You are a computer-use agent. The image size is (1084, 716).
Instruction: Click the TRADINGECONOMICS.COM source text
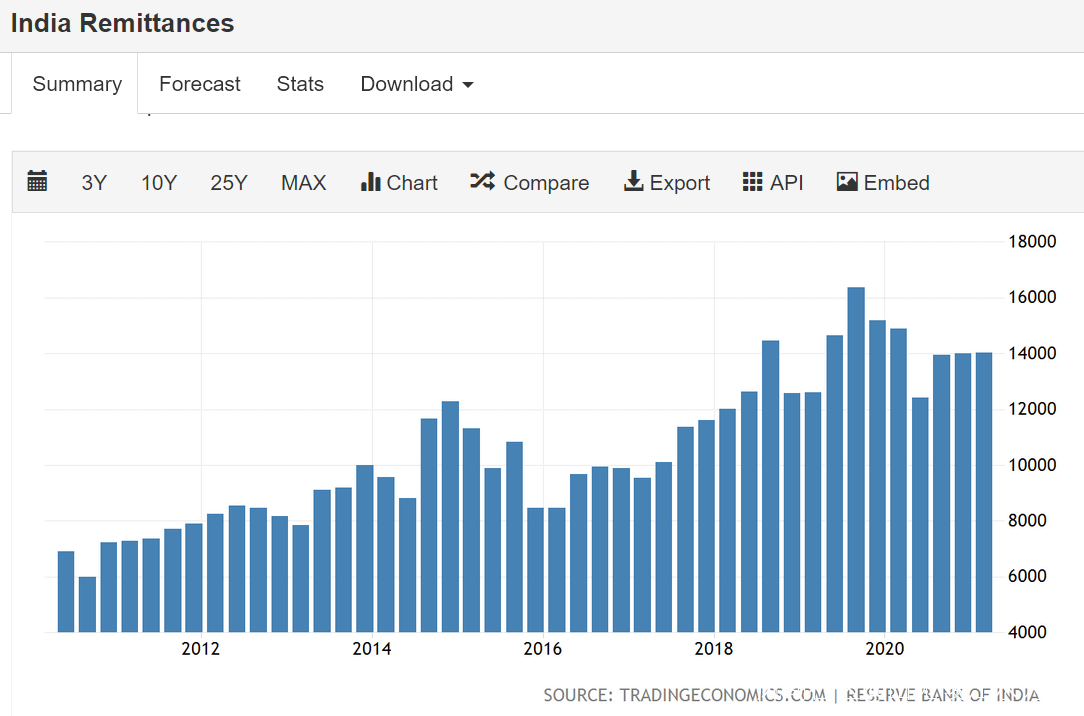pos(722,694)
